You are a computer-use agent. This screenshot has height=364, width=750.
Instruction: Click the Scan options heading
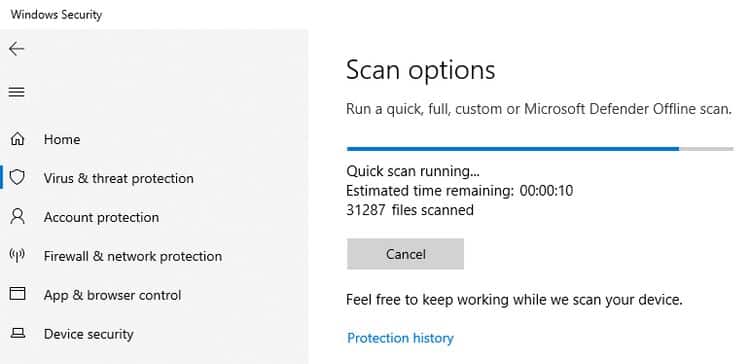pyautogui.click(x=420, y=70)
